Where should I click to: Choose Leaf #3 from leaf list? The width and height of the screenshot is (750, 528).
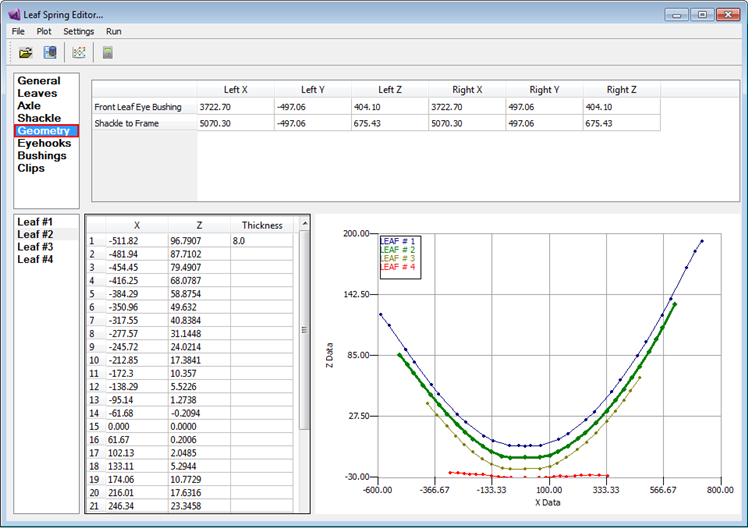[35, 247]
